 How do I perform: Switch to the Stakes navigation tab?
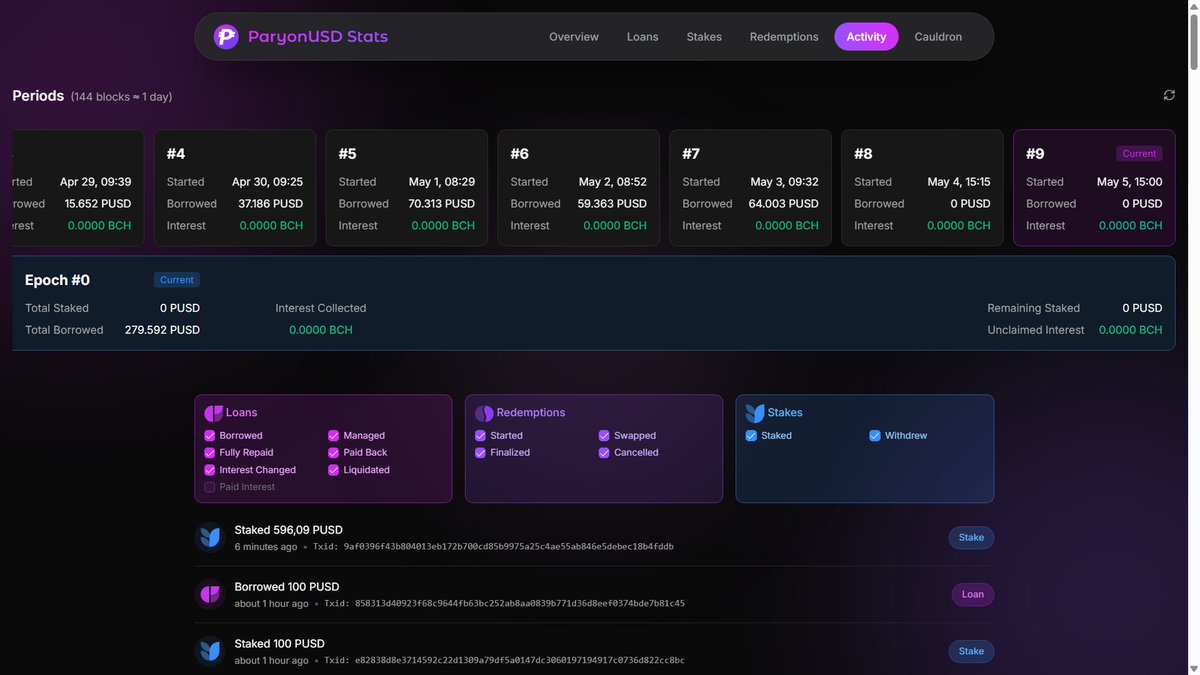point(704,37)
